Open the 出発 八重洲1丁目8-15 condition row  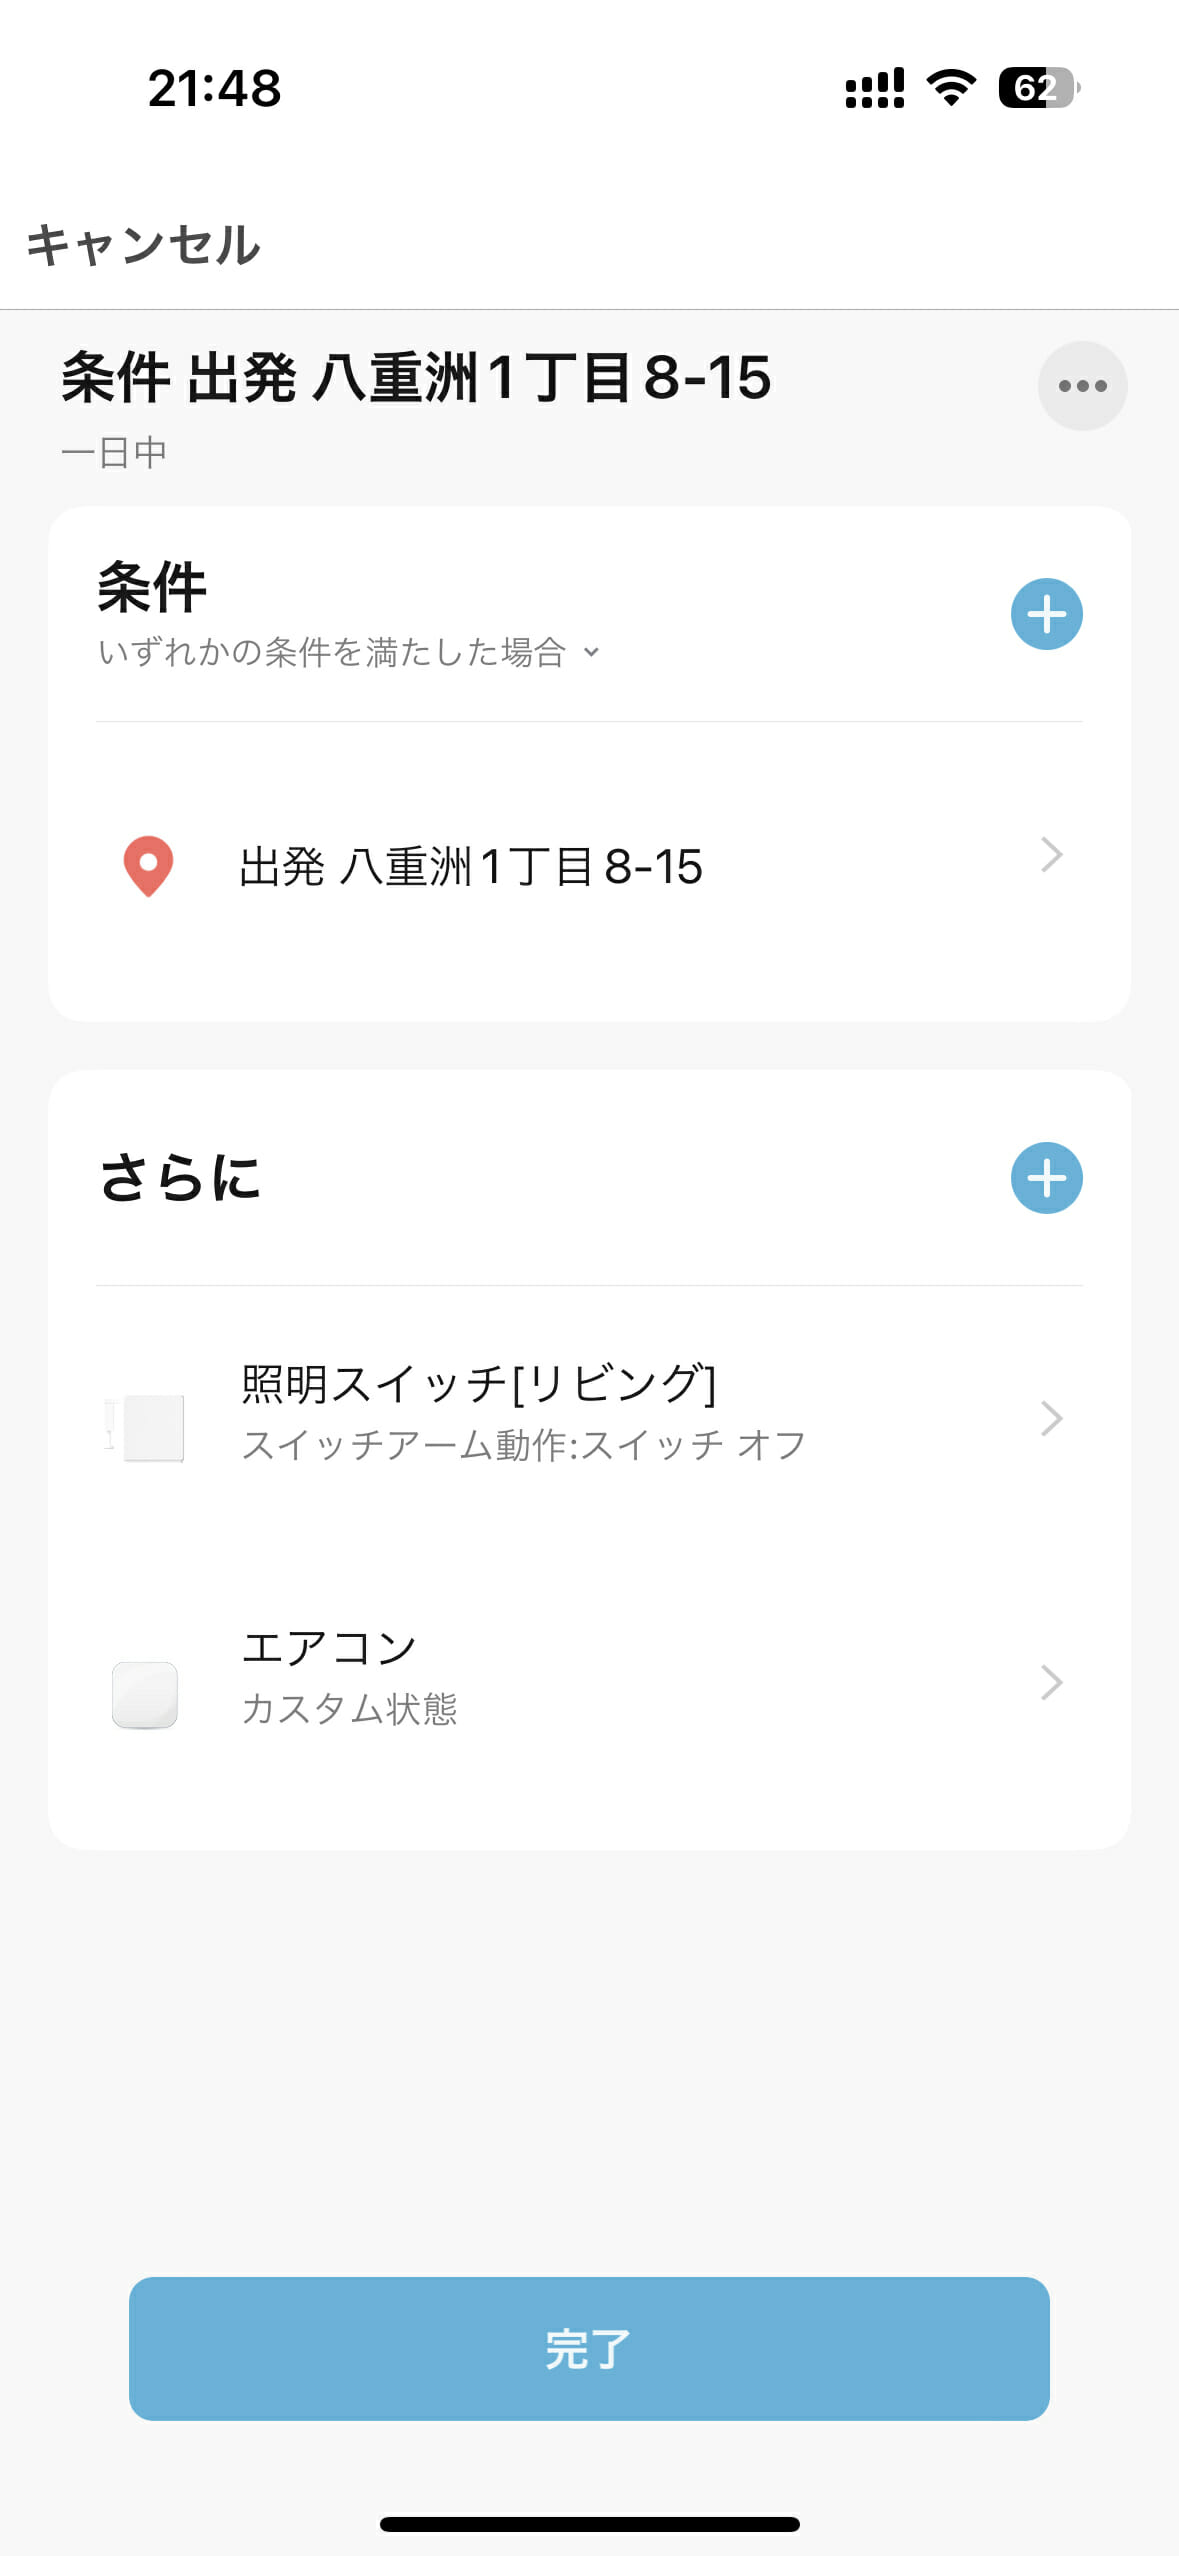point(471,867)
